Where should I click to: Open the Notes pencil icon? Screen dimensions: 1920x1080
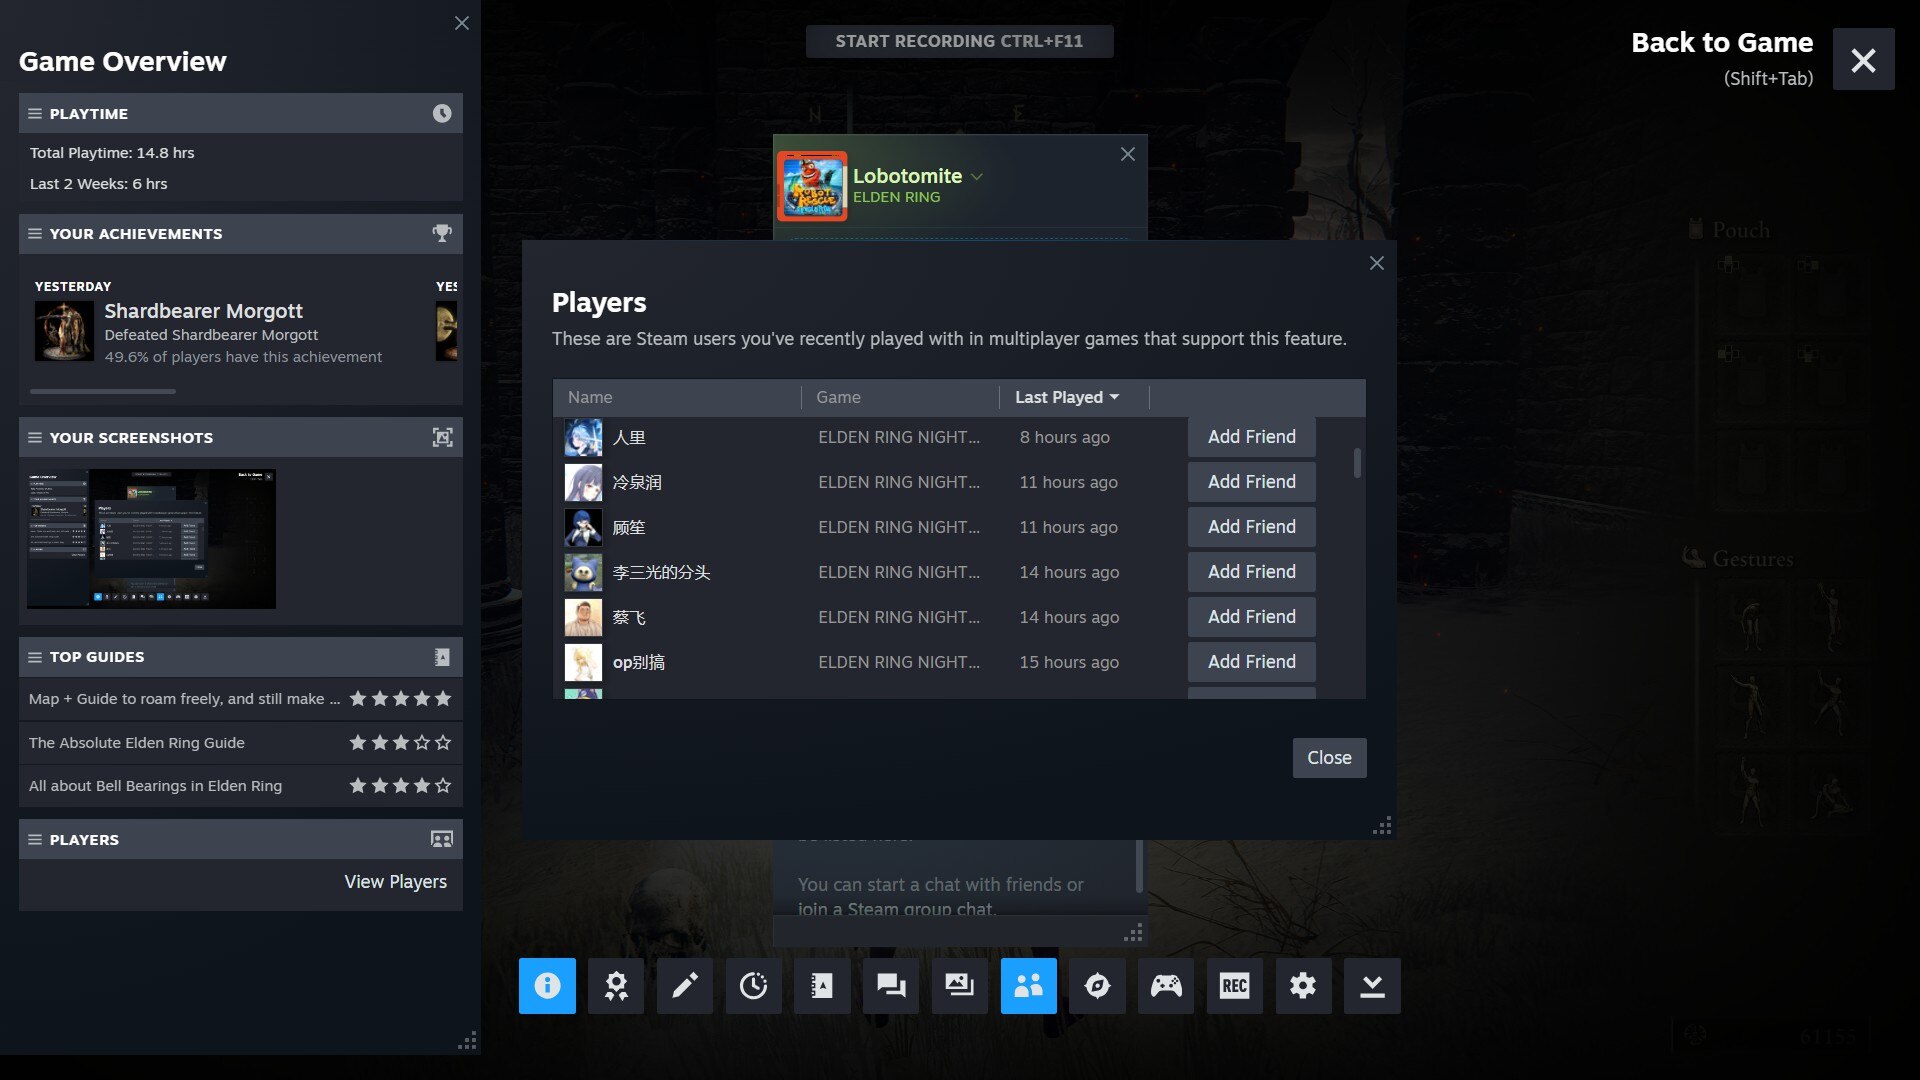(685, 986)
